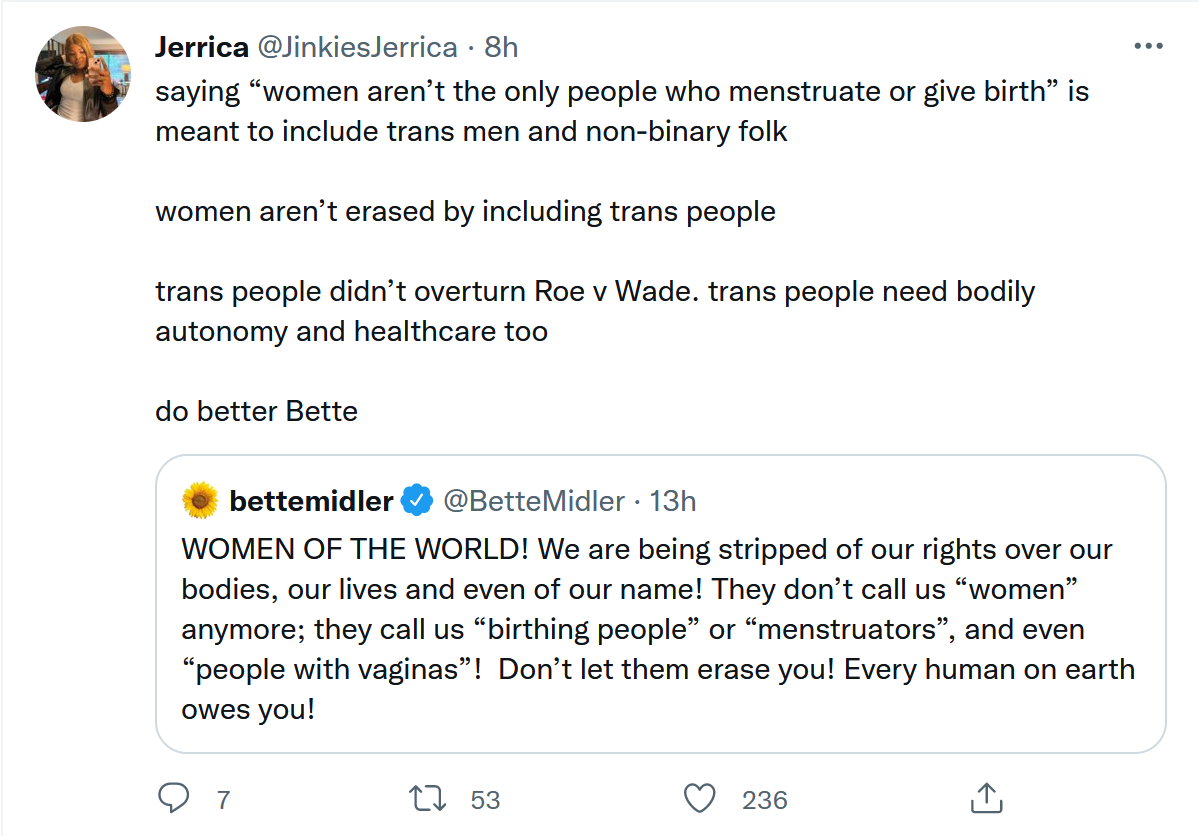Click the "do better Bette" line

pos(256,411)
